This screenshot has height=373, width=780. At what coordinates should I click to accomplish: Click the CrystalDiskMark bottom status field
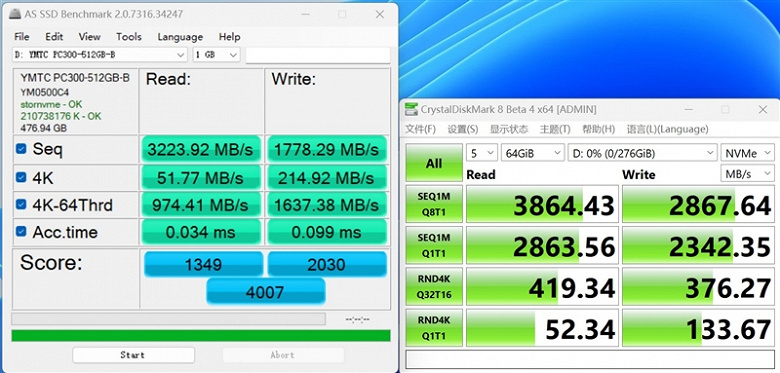(589, 359)
